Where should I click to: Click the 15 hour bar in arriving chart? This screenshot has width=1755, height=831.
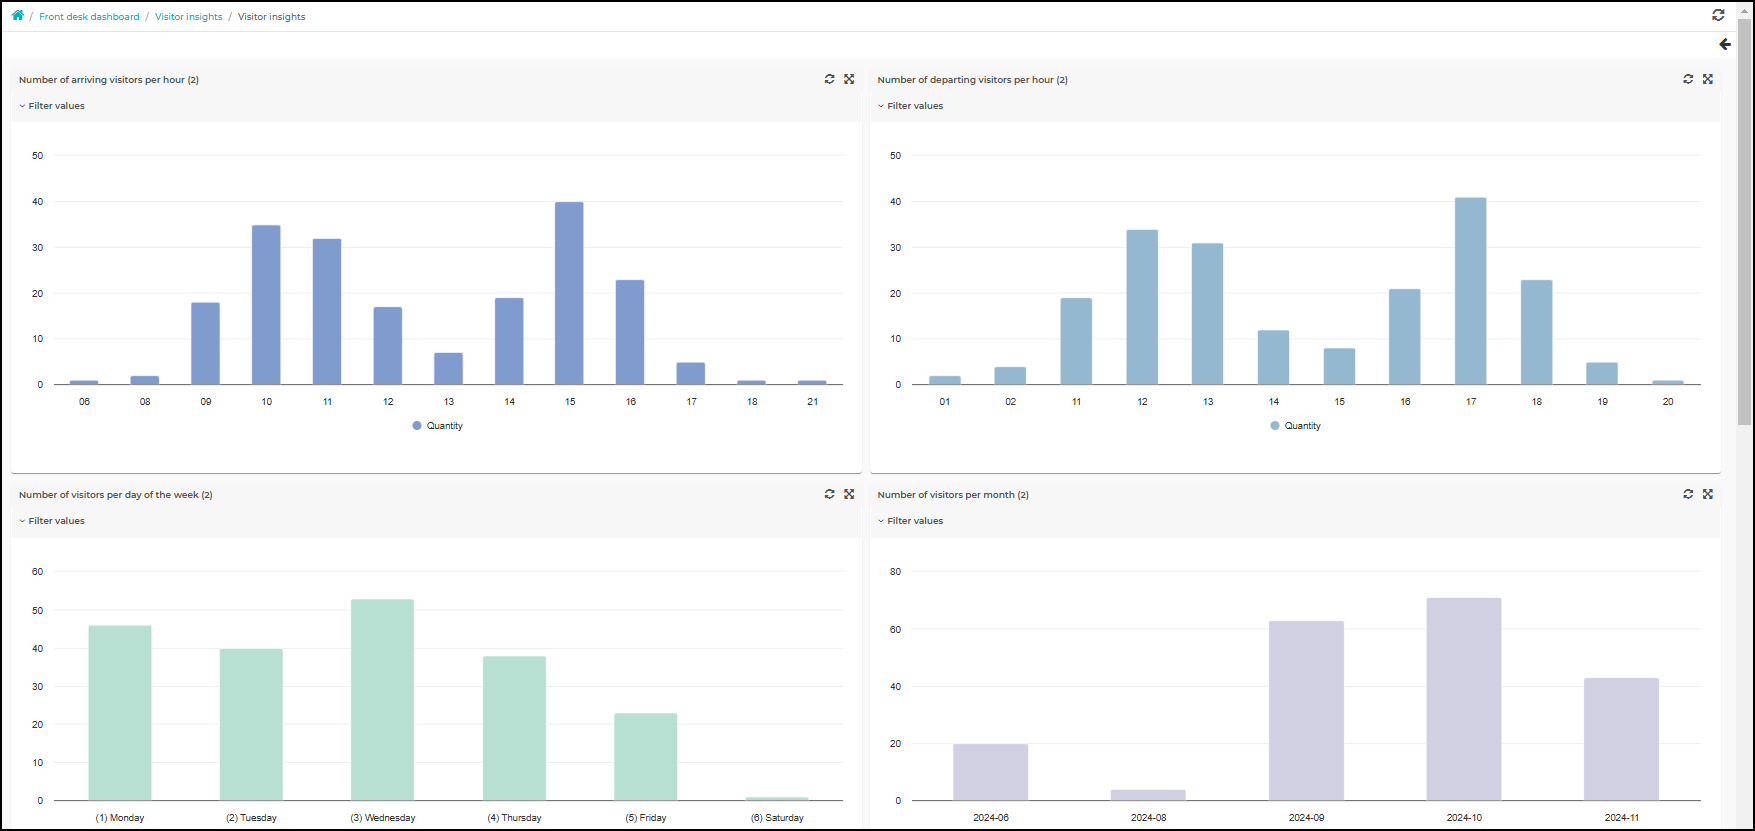pos(569,293)
